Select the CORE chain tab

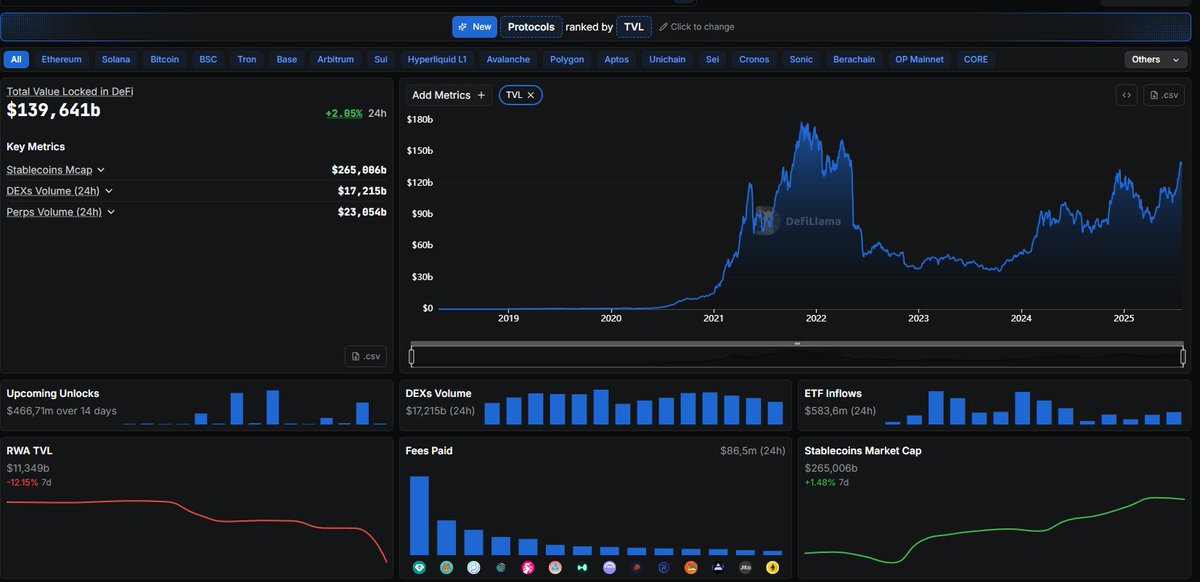coord(976,59)
